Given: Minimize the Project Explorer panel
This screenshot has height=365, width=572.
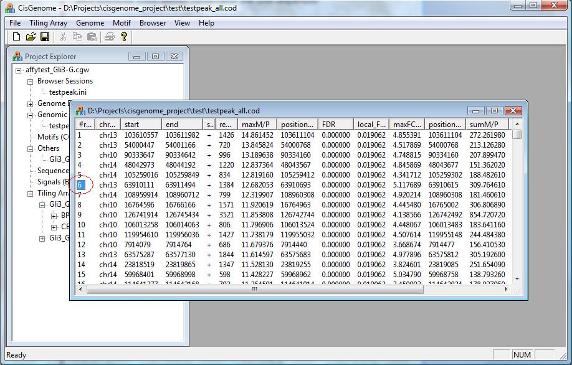Looking at the screenshot, I should click(x=137, y=57).
